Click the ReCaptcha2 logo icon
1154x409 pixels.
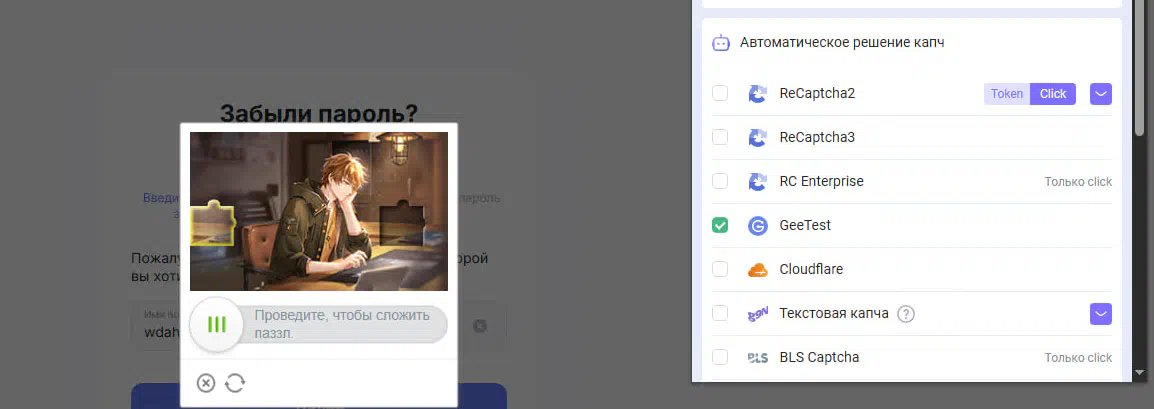click(x=757, y=93)
